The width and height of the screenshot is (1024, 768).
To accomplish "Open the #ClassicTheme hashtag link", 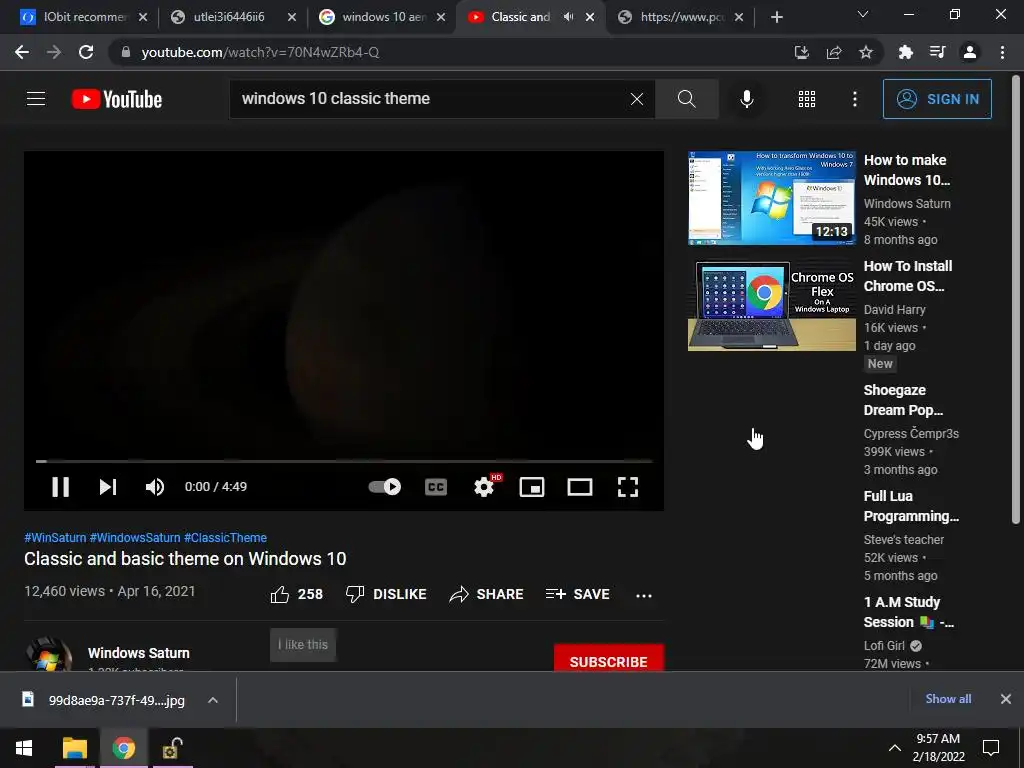I will pos(225,537).
